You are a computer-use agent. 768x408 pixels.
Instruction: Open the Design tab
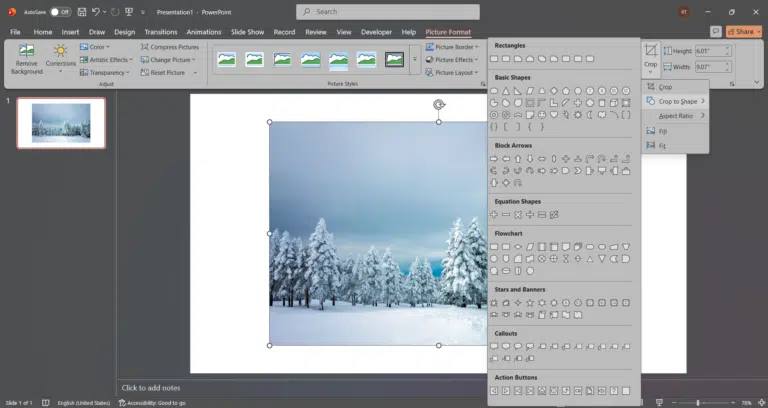pos(124,32)
